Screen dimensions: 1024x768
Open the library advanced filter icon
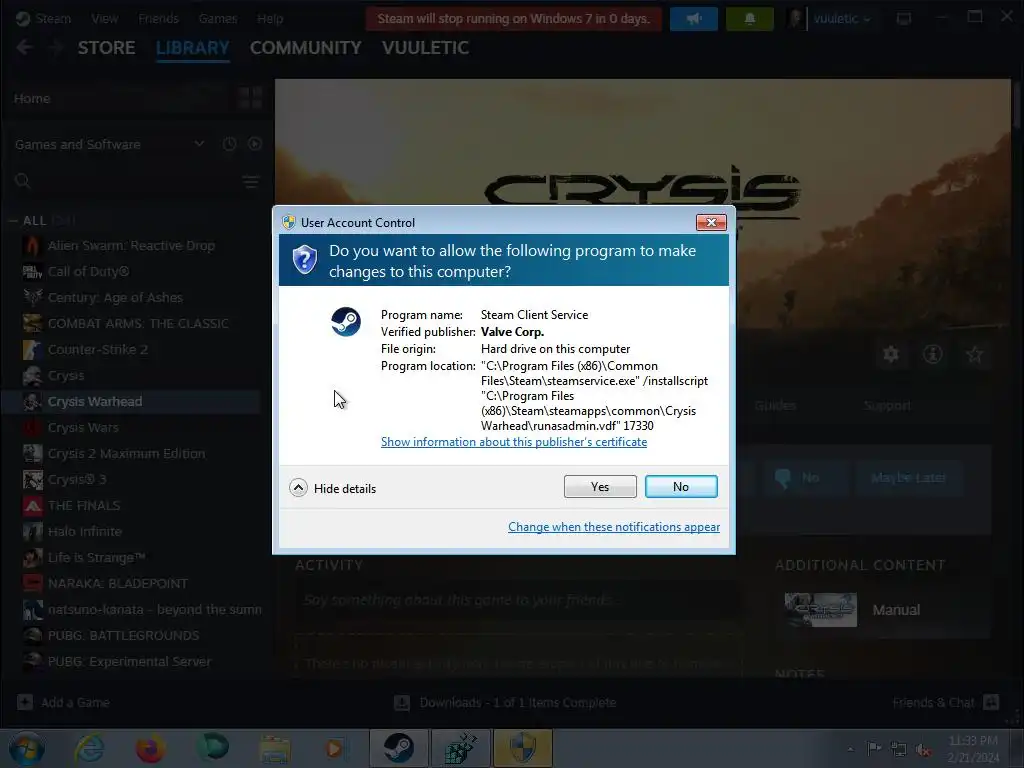click(x=251, y=182)
